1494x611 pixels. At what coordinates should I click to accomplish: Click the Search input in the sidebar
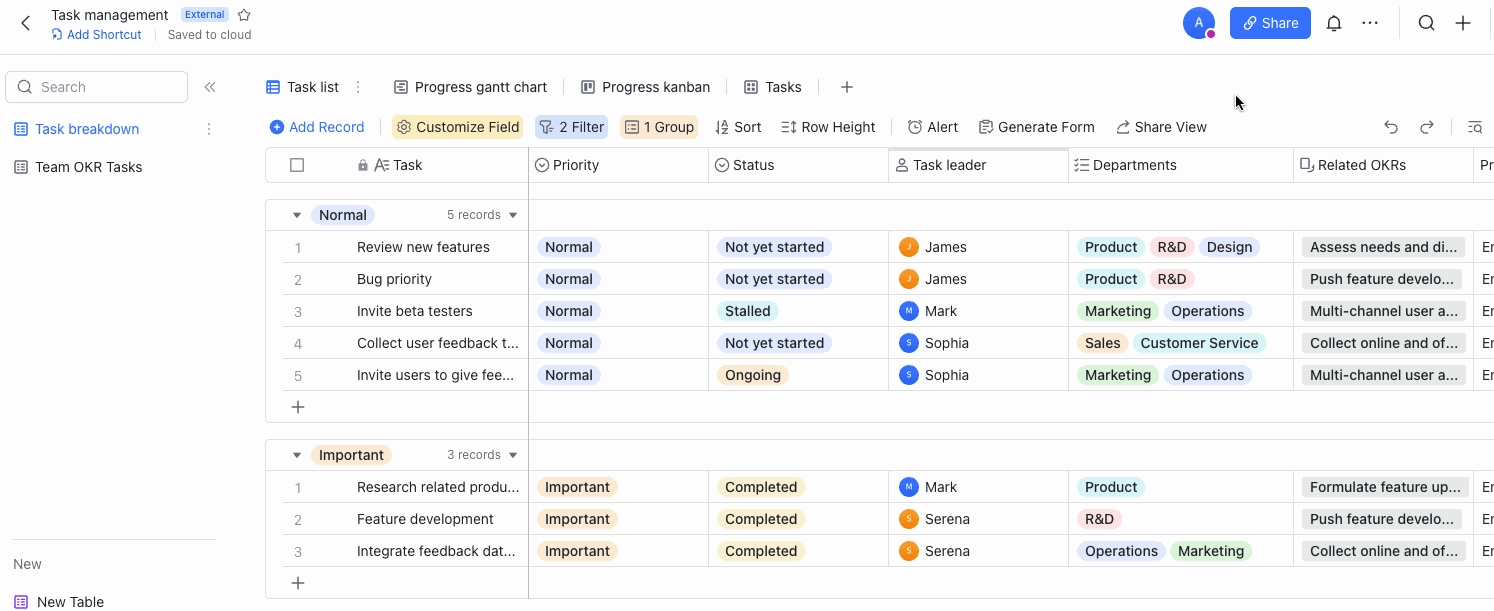click(96, 87)
